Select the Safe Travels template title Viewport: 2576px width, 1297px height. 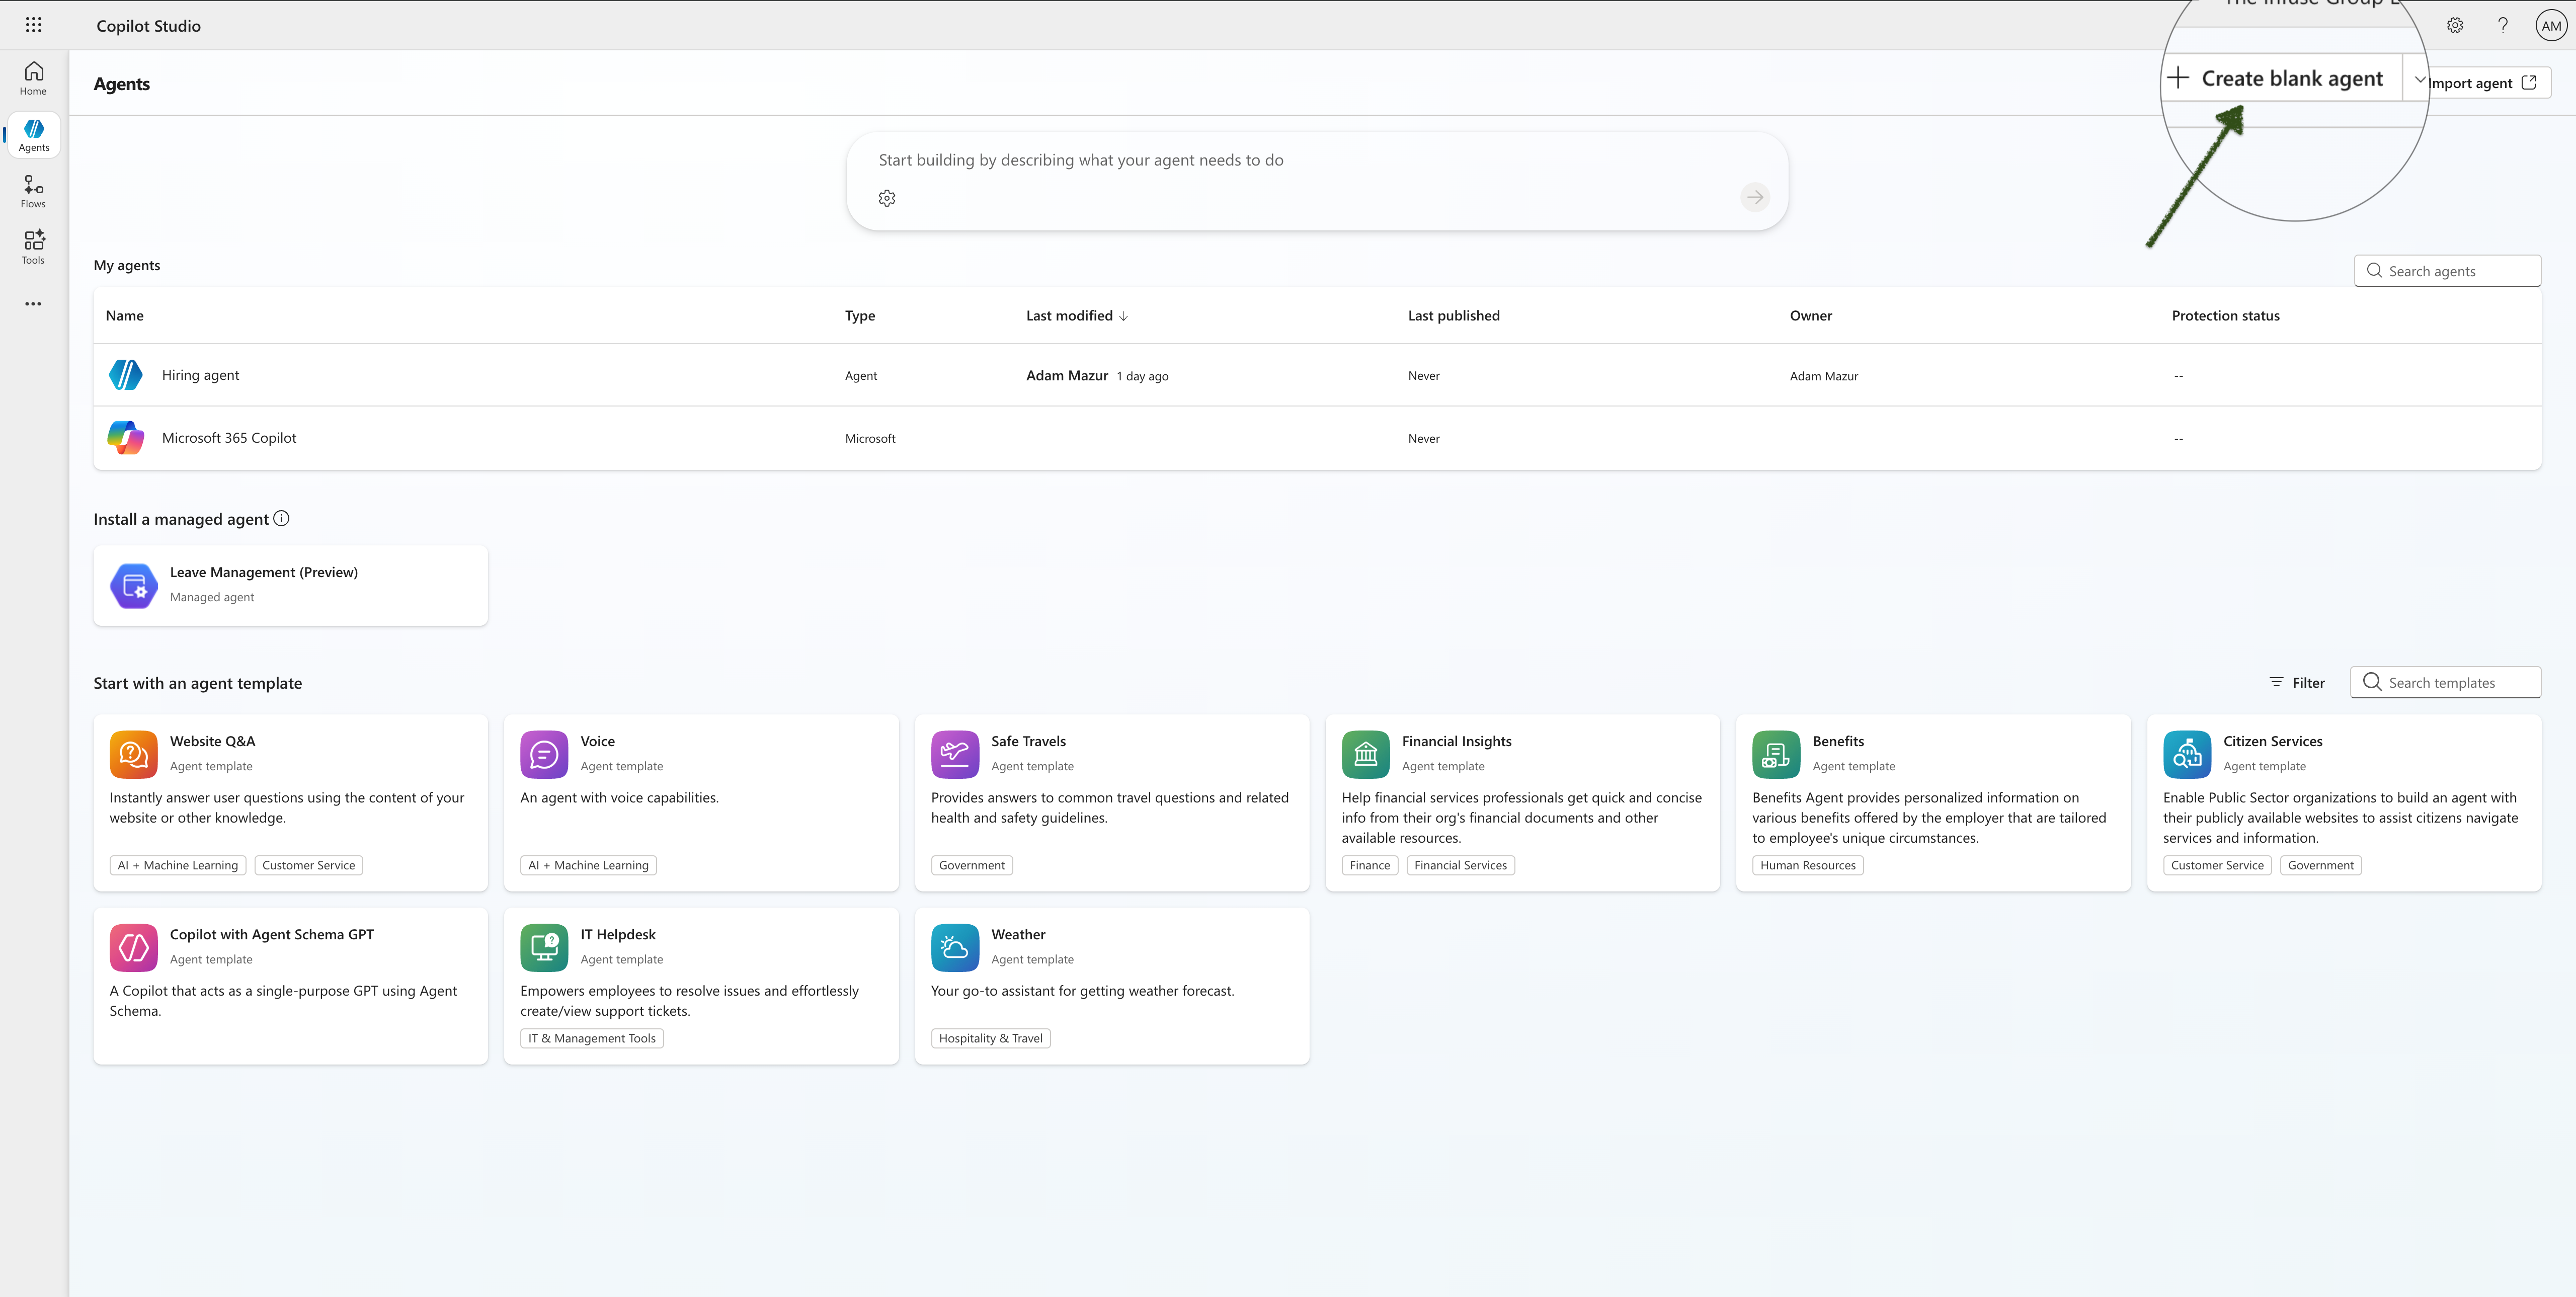[x=1028, y=741]
